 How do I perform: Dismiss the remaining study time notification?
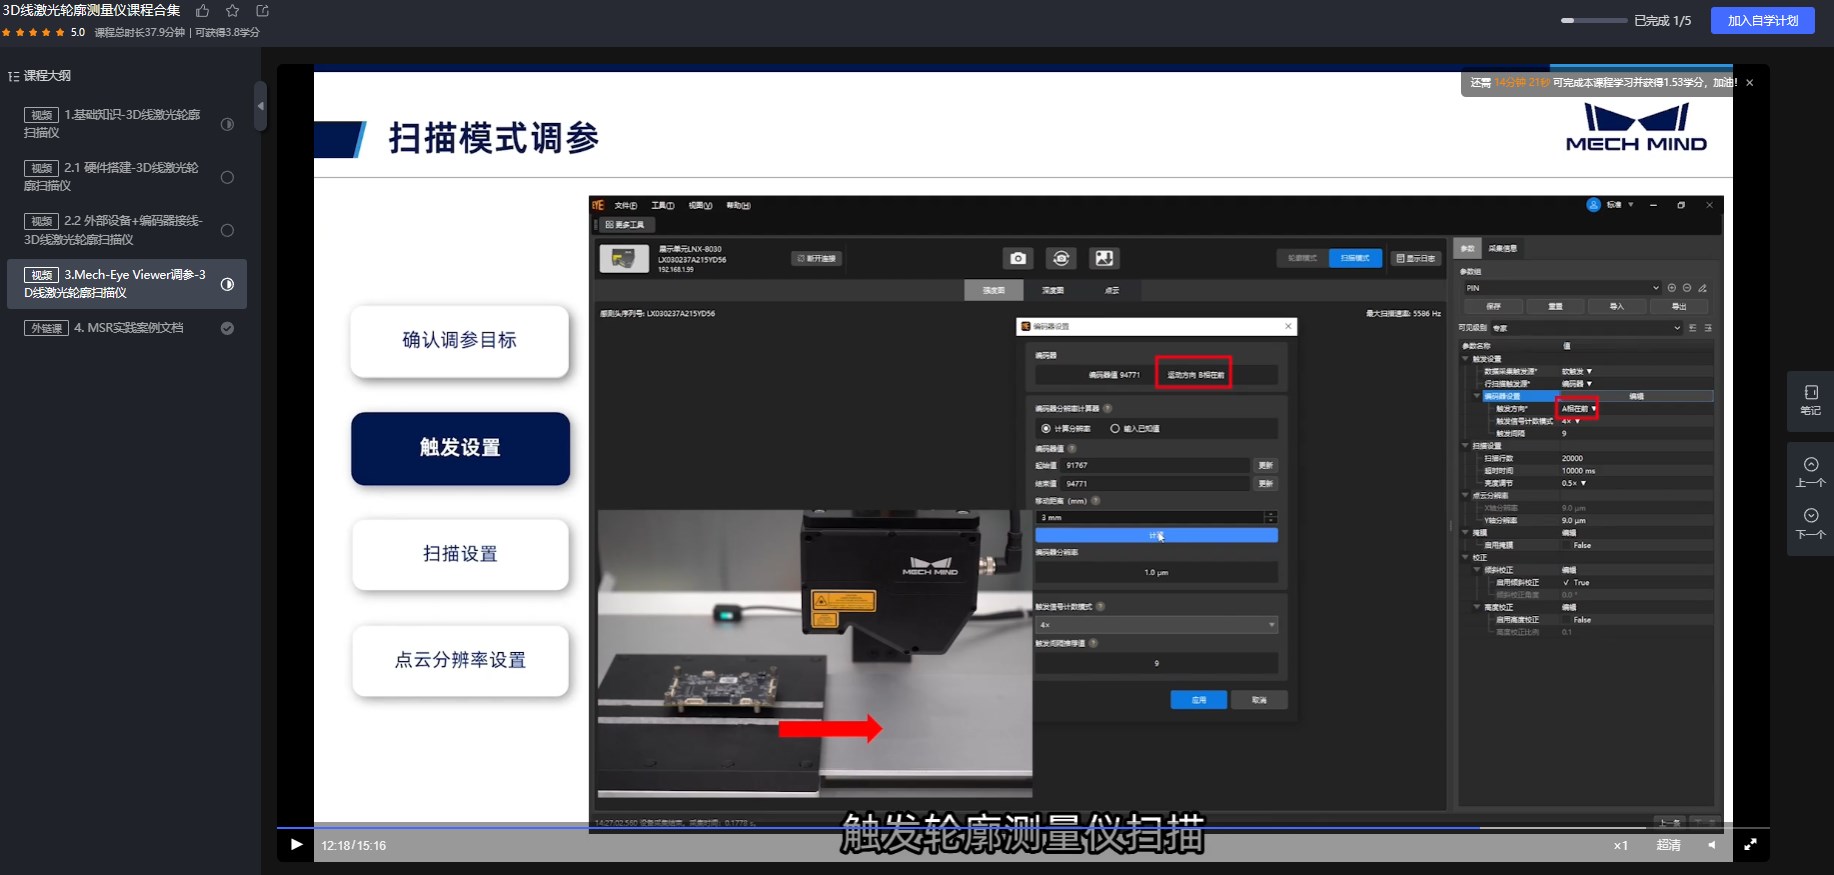1749,83
